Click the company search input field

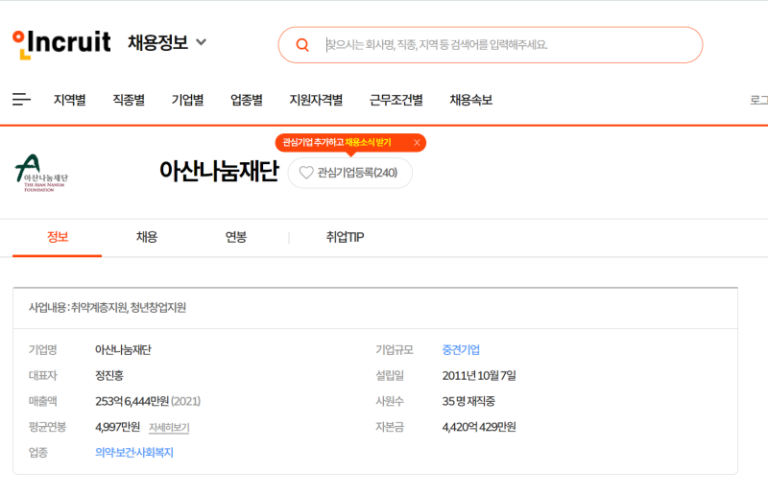(x=500, y=45)
